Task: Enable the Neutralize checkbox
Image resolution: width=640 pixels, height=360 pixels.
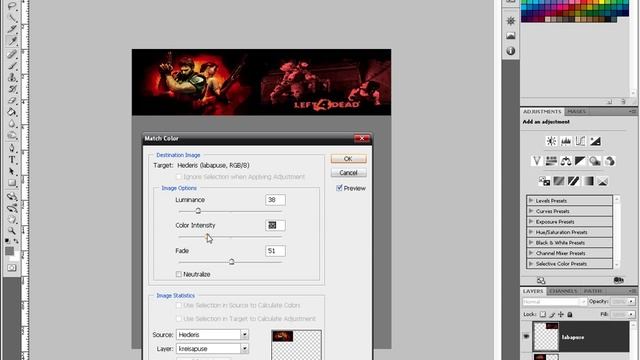Action: pos(178,274)
